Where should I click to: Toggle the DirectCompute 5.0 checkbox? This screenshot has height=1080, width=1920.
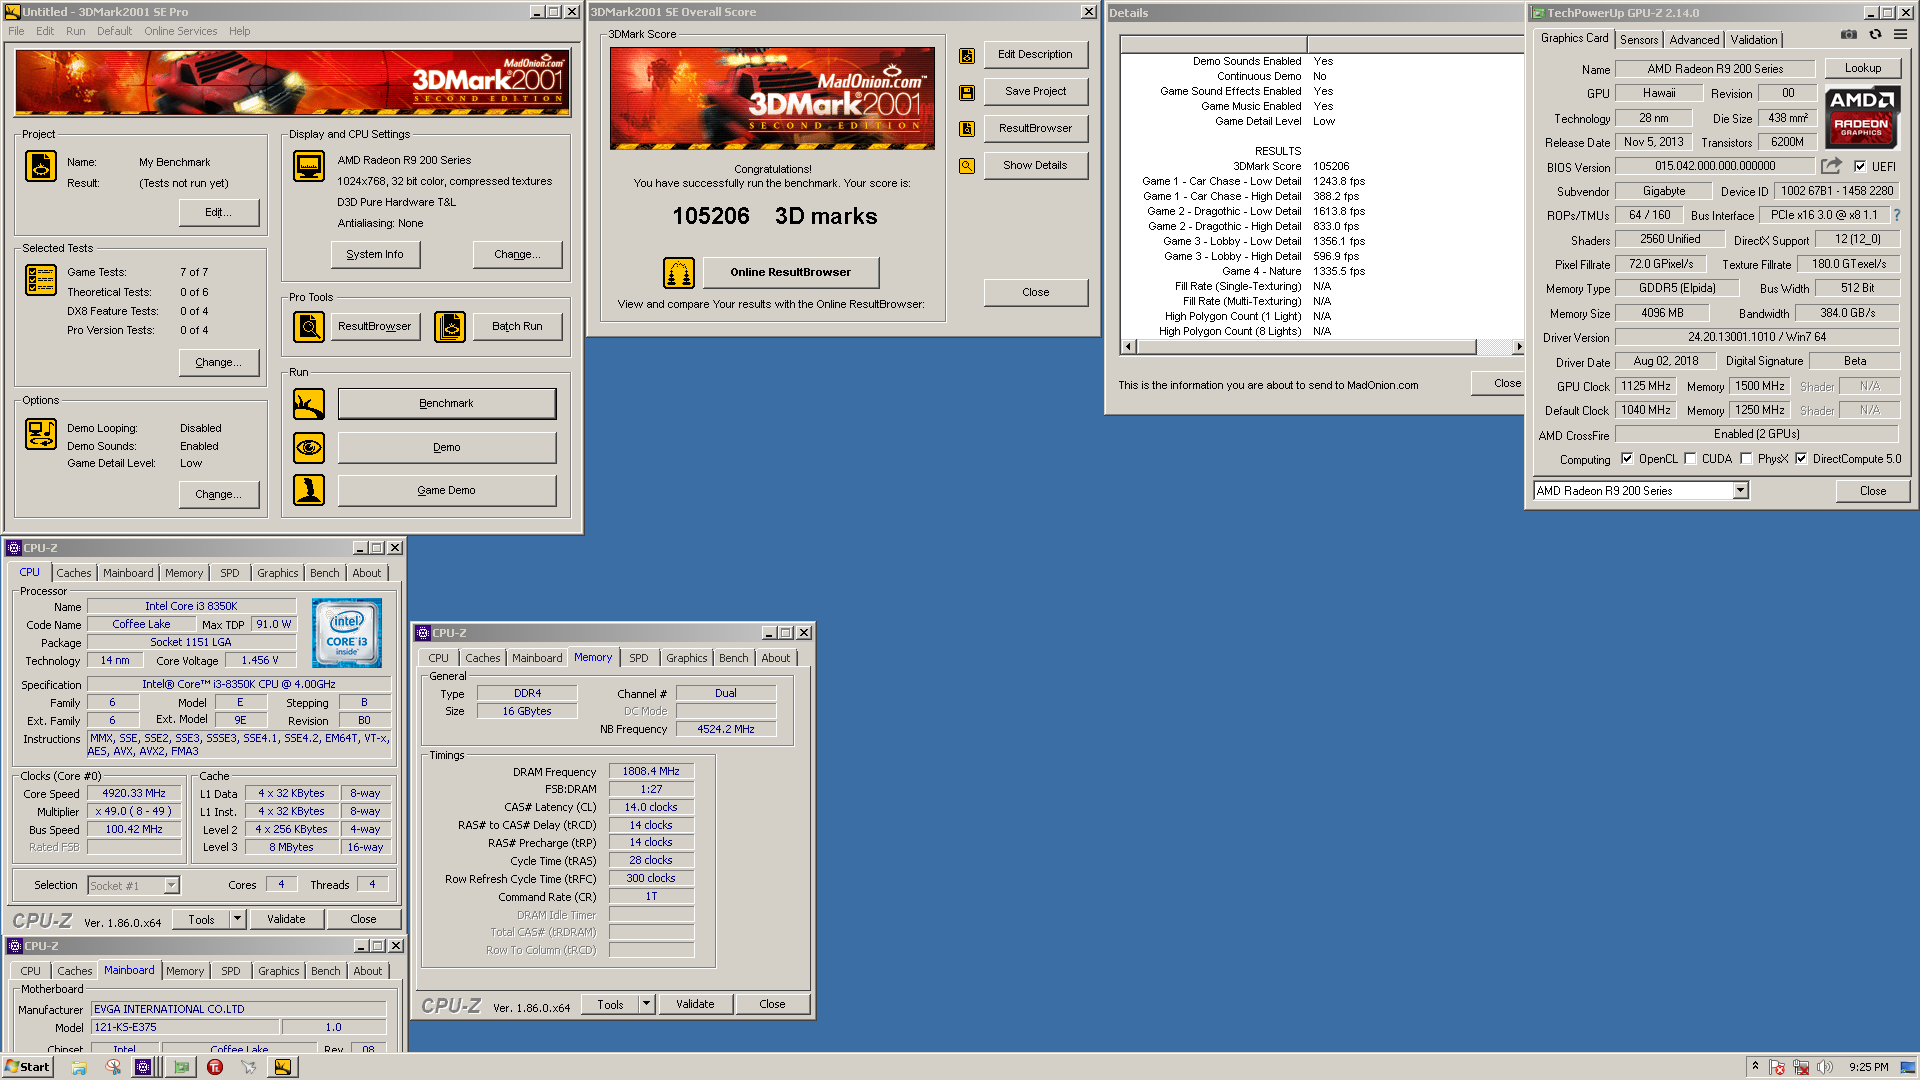coord(1801,459)
